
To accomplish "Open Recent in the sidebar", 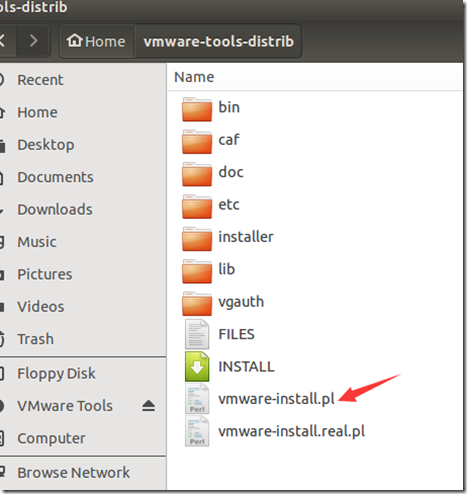I will pyautogui.click(x=40, y=80).
